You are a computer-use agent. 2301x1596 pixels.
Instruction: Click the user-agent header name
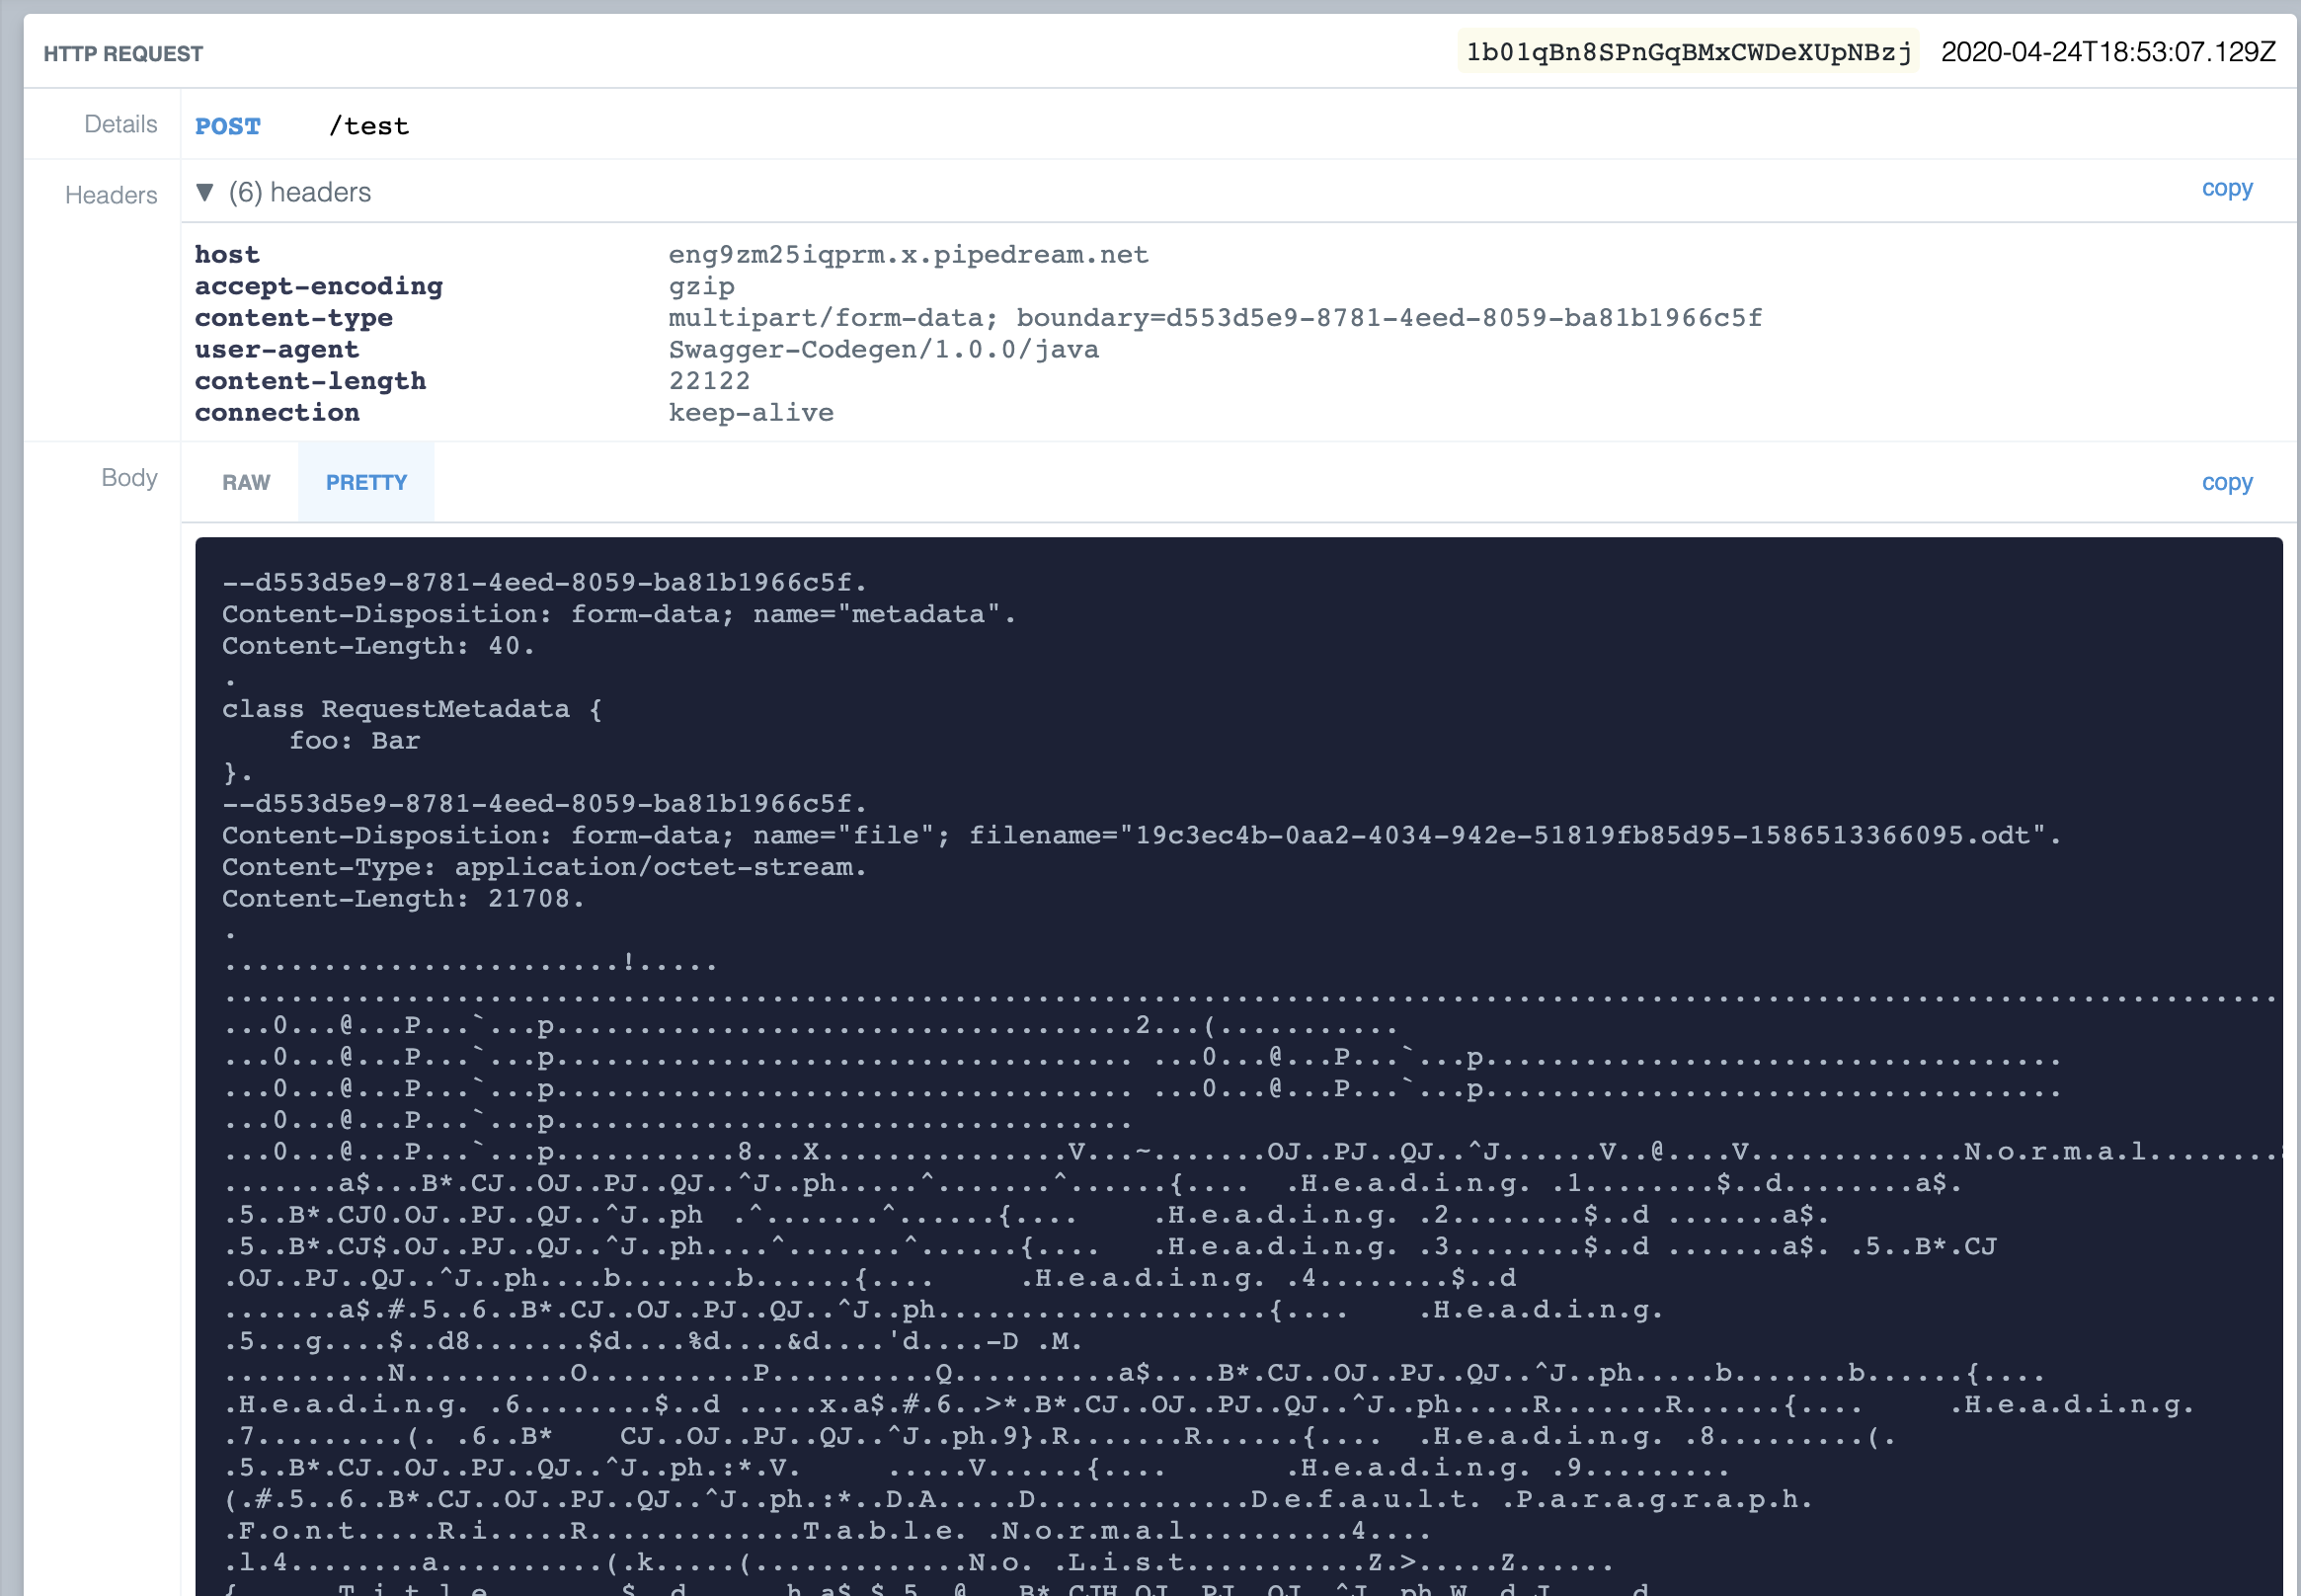[x=277, y=350]
